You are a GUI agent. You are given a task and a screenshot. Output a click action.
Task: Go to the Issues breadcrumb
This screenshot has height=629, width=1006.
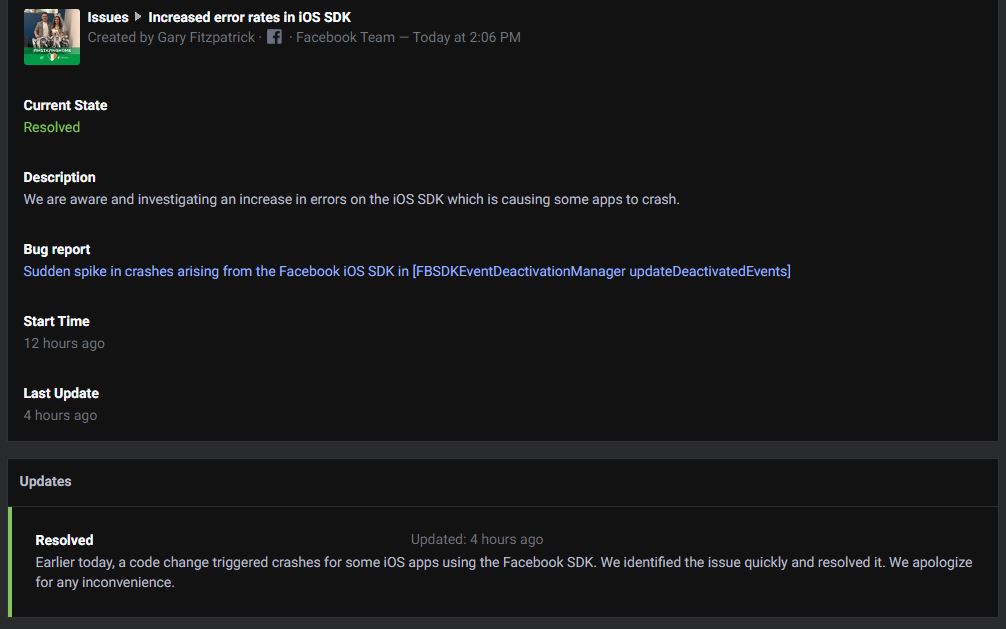pyautogui.click(x=108, y=17)
